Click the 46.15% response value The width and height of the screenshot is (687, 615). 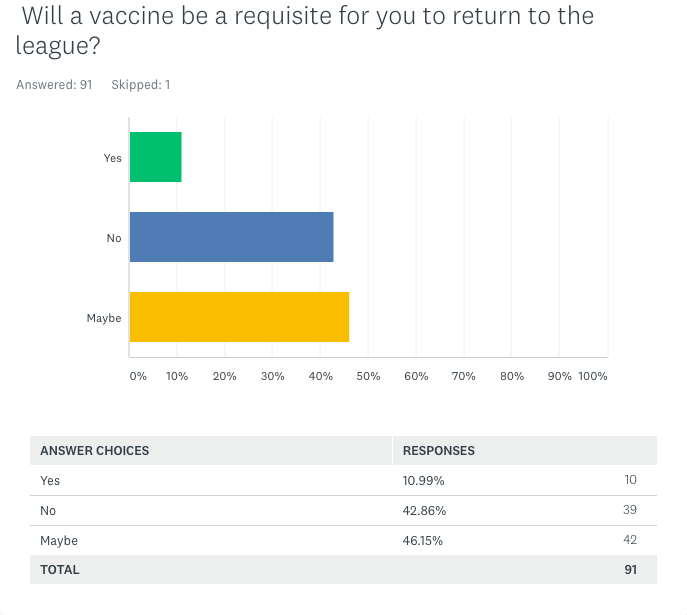click(423, 540)
